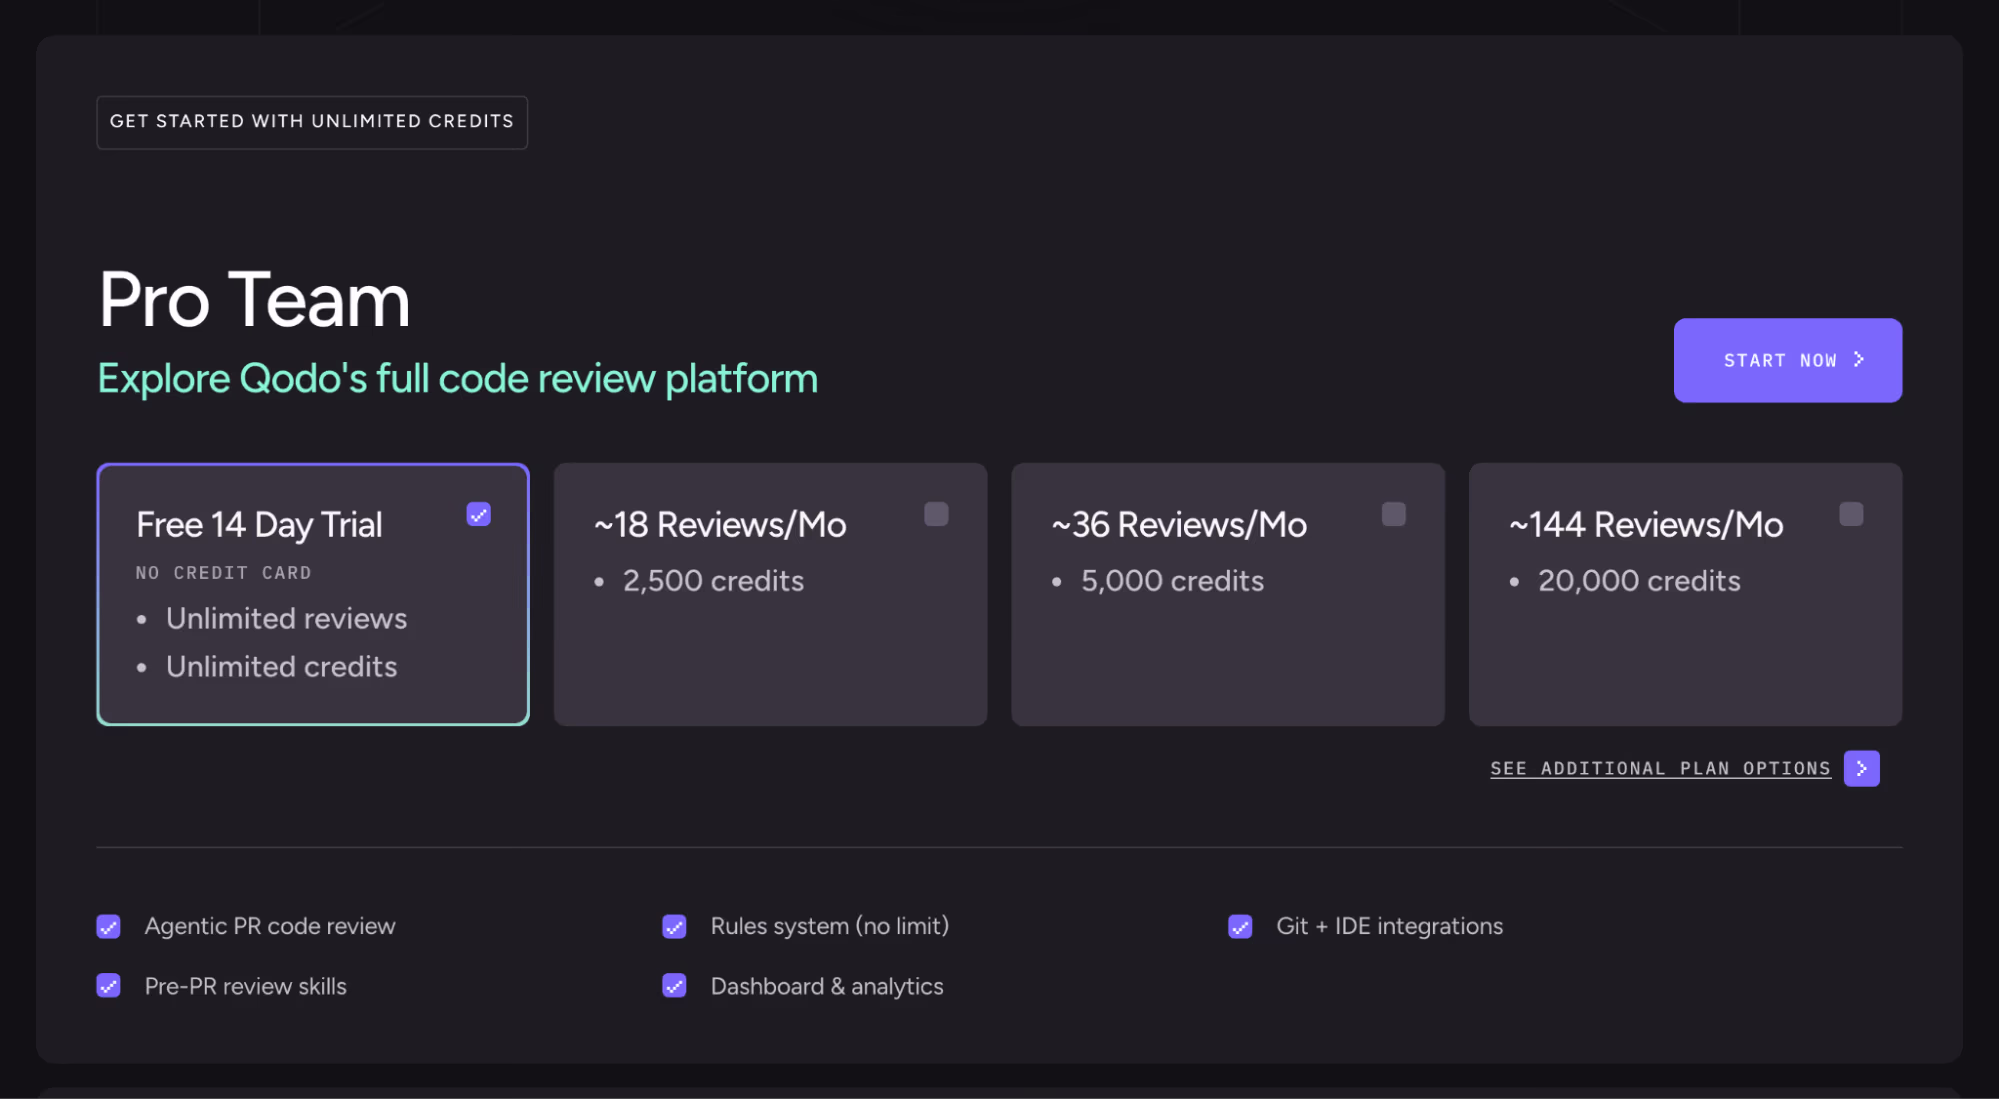Image resolution: width=1999 pixels, height=1100 pixels.
Task: Click the Agentic PR code review check icon
Action: point(108,926)
